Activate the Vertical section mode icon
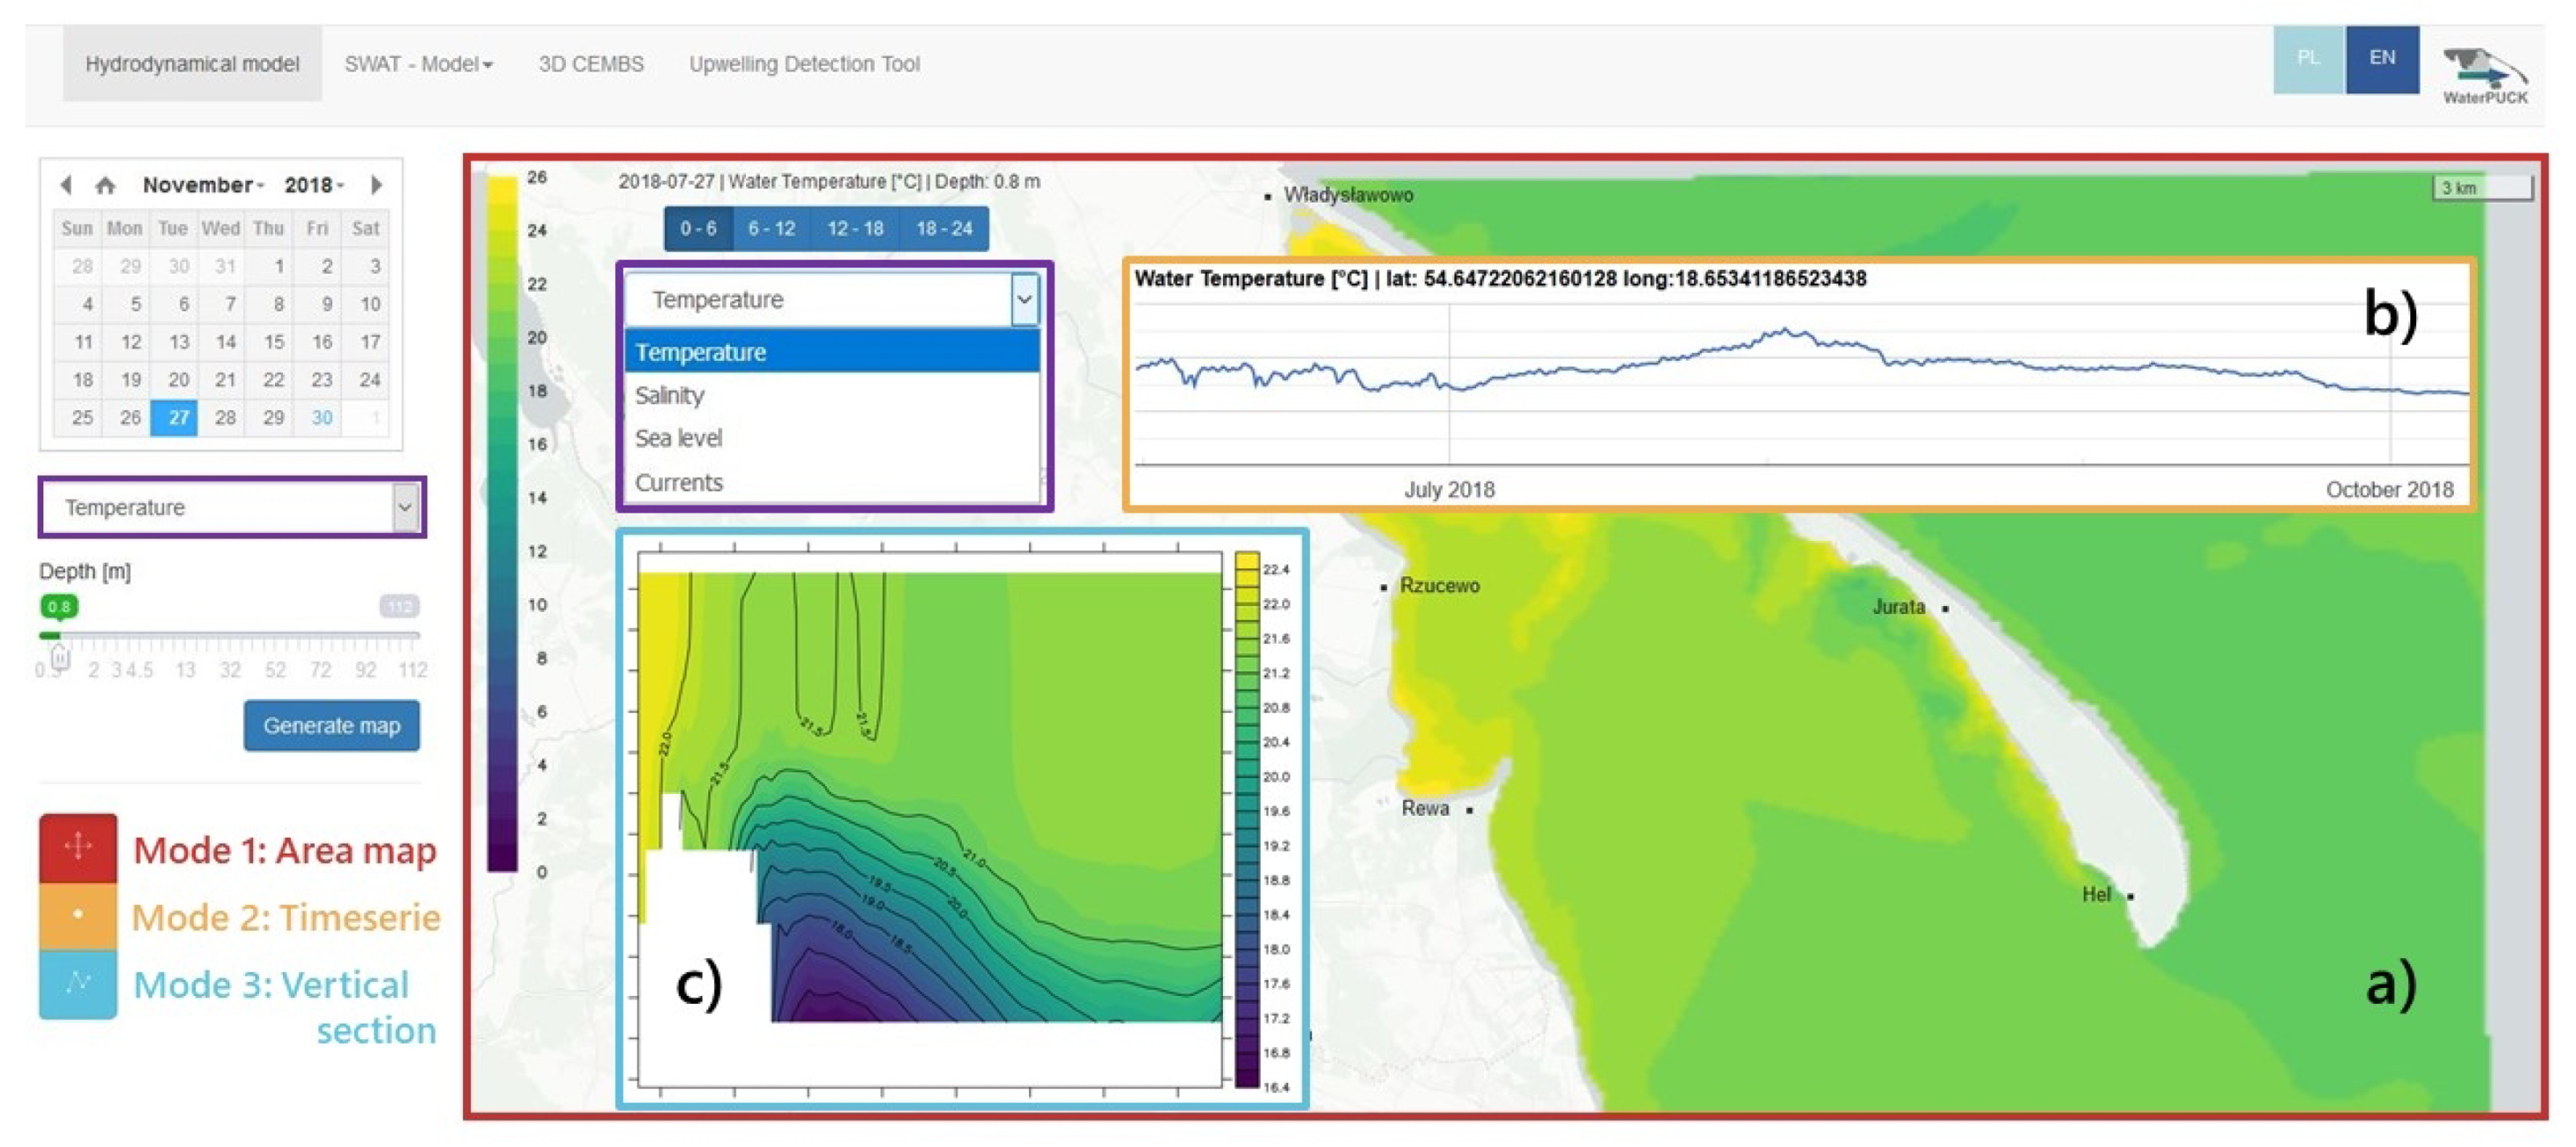The width and height of the screenshot is (2576, 1147). pyautogui.click(x=78, y=983)
